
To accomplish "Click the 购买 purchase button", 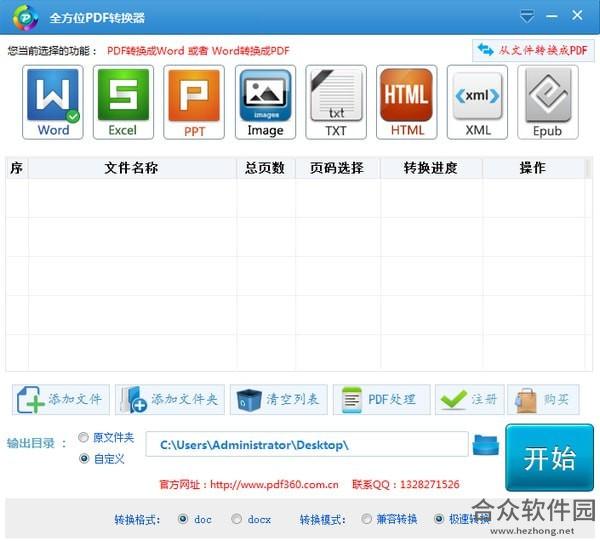I will pyautogui.click(x=543, y=400).
